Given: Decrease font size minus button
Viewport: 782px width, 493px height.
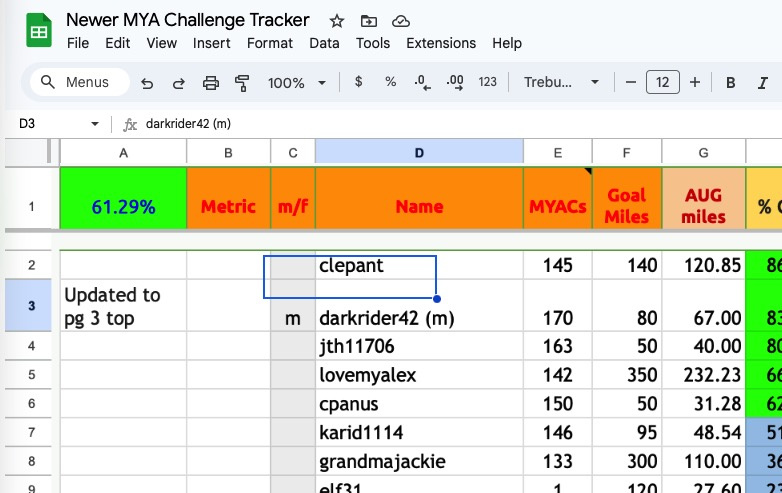Looking at the screenshot, I should 630,82.
